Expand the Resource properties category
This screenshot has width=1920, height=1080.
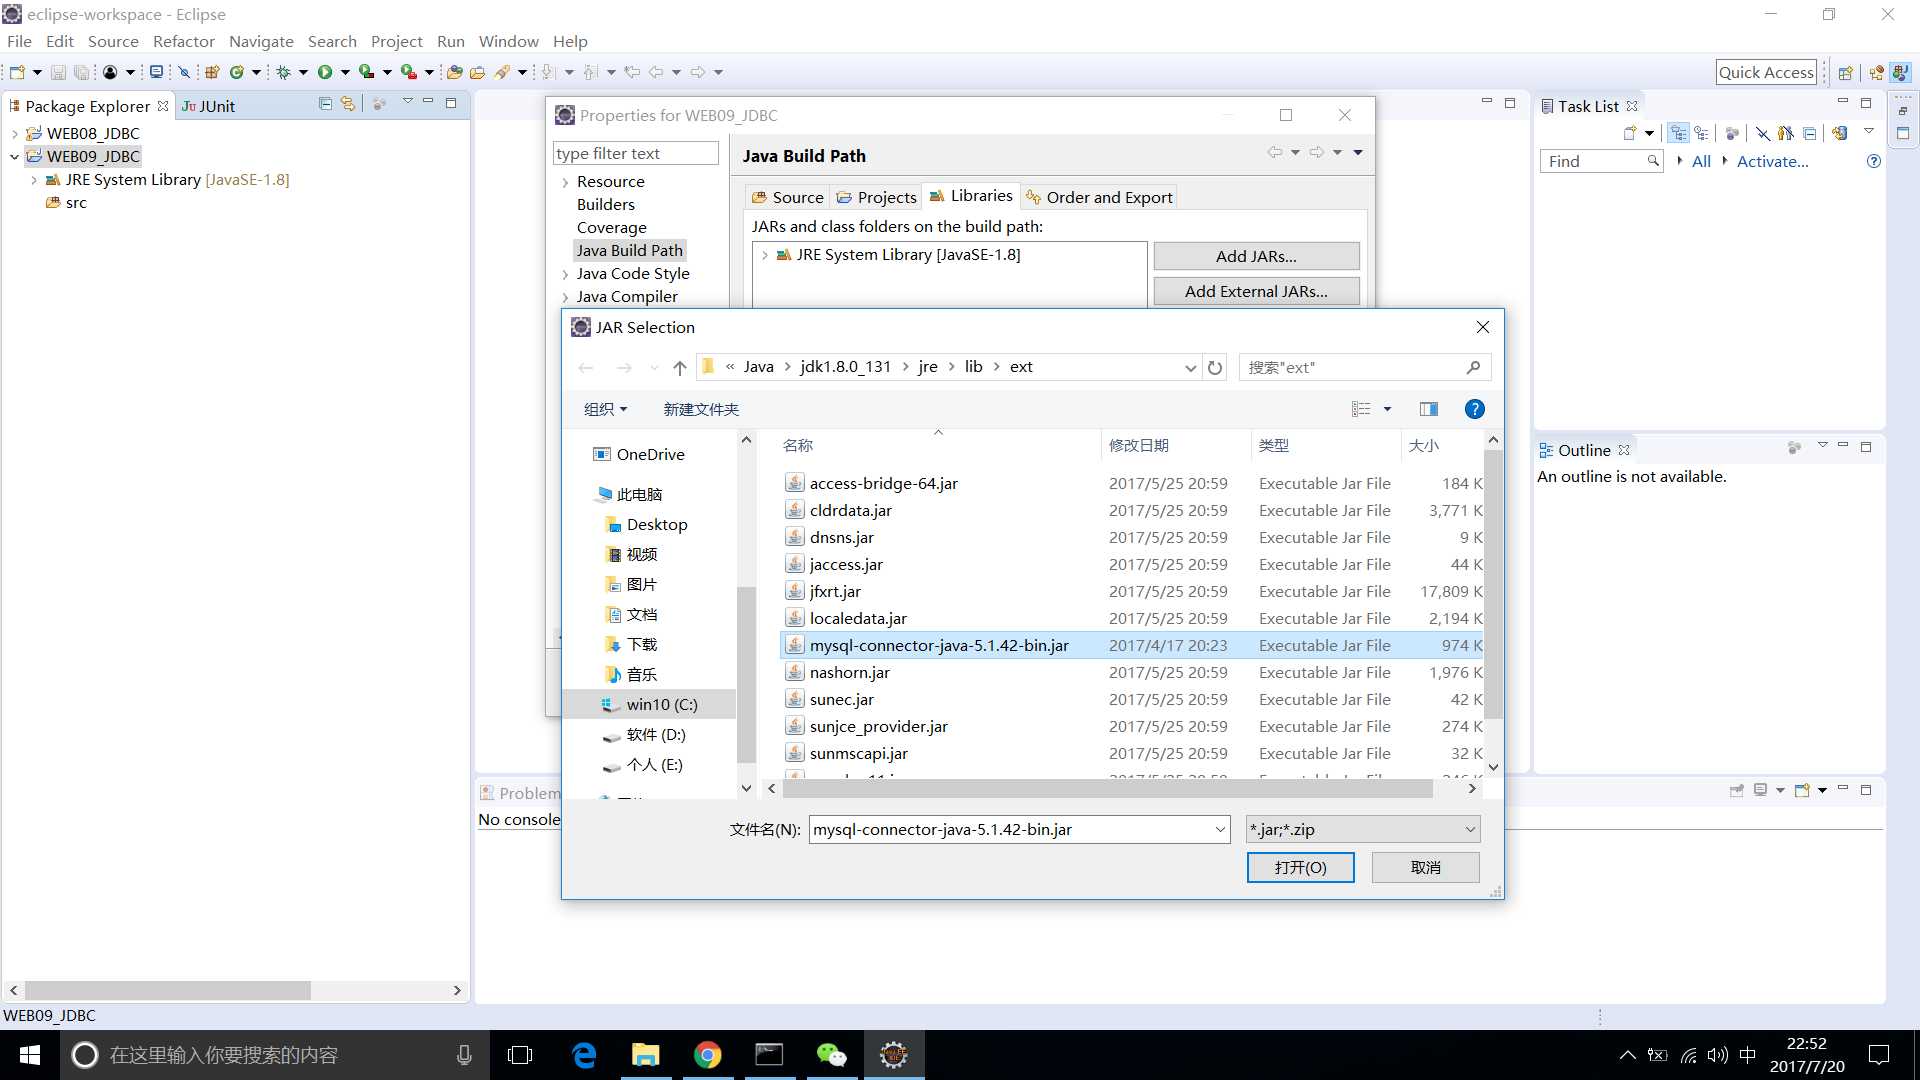(x=565, y=182)
